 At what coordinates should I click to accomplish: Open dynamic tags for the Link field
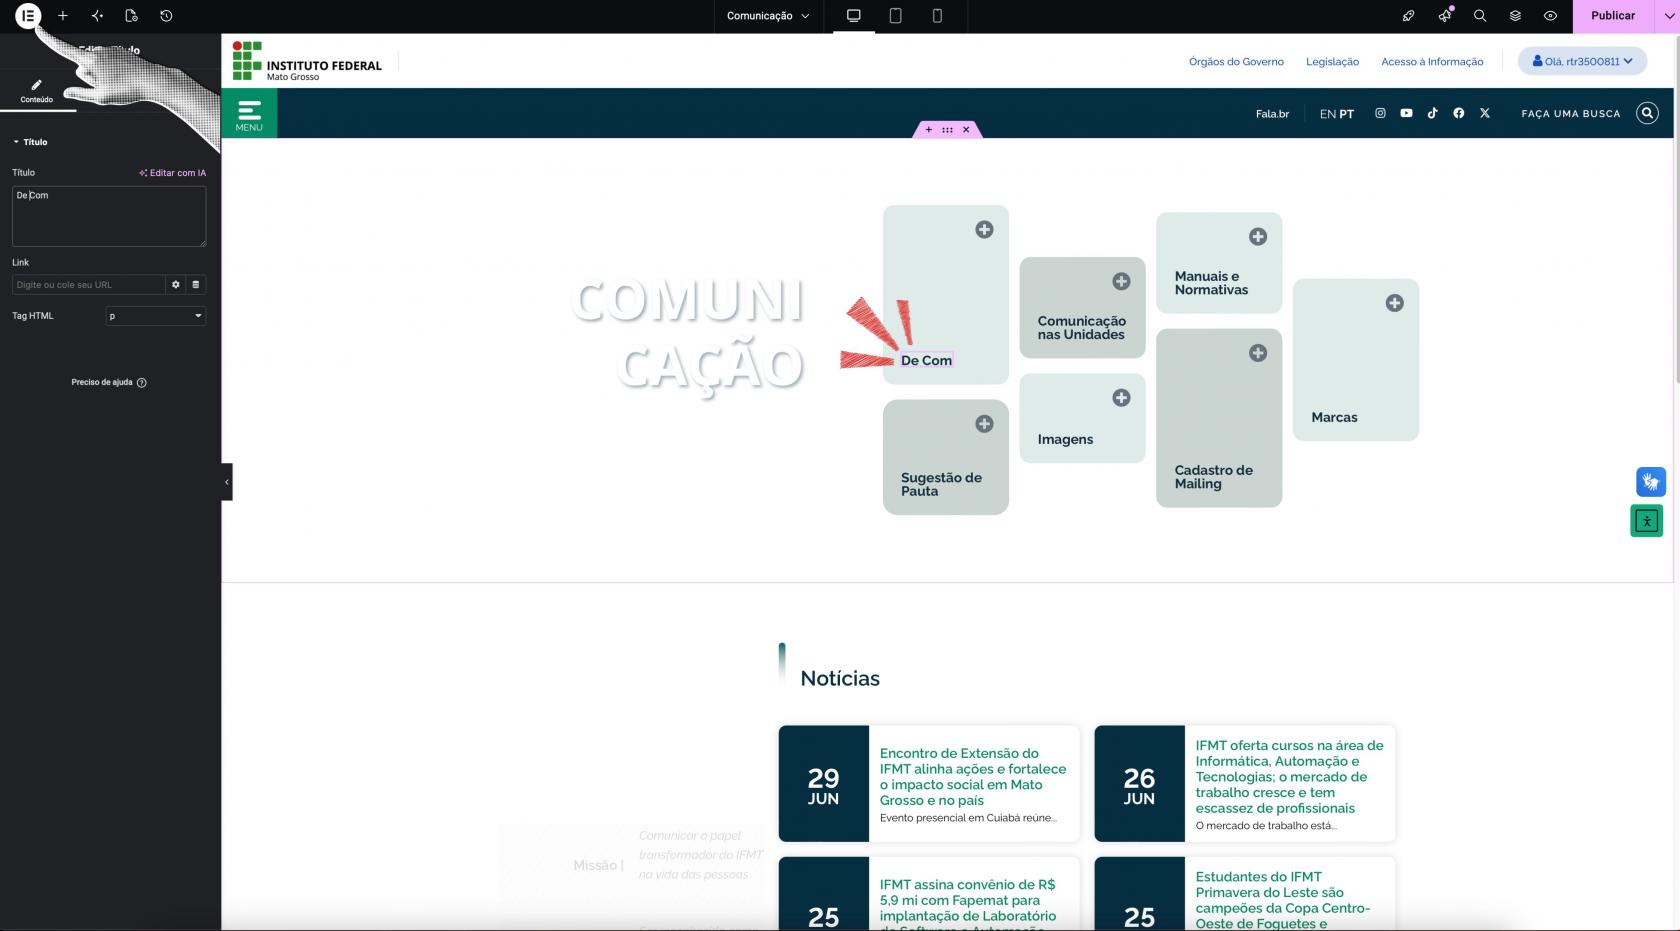196,285
